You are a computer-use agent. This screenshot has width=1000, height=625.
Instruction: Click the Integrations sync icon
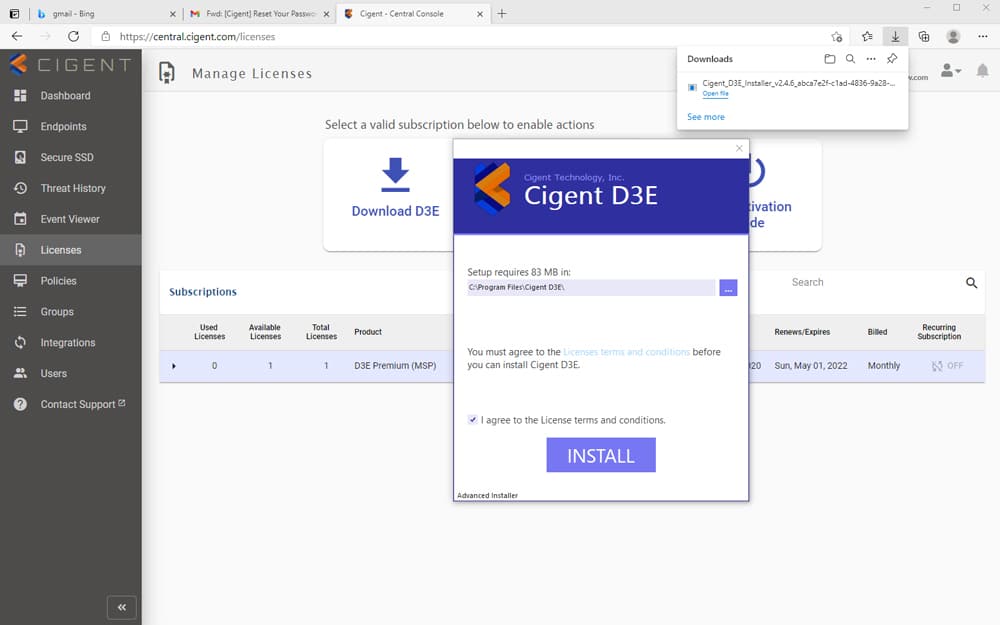click(x=20, y=342)
